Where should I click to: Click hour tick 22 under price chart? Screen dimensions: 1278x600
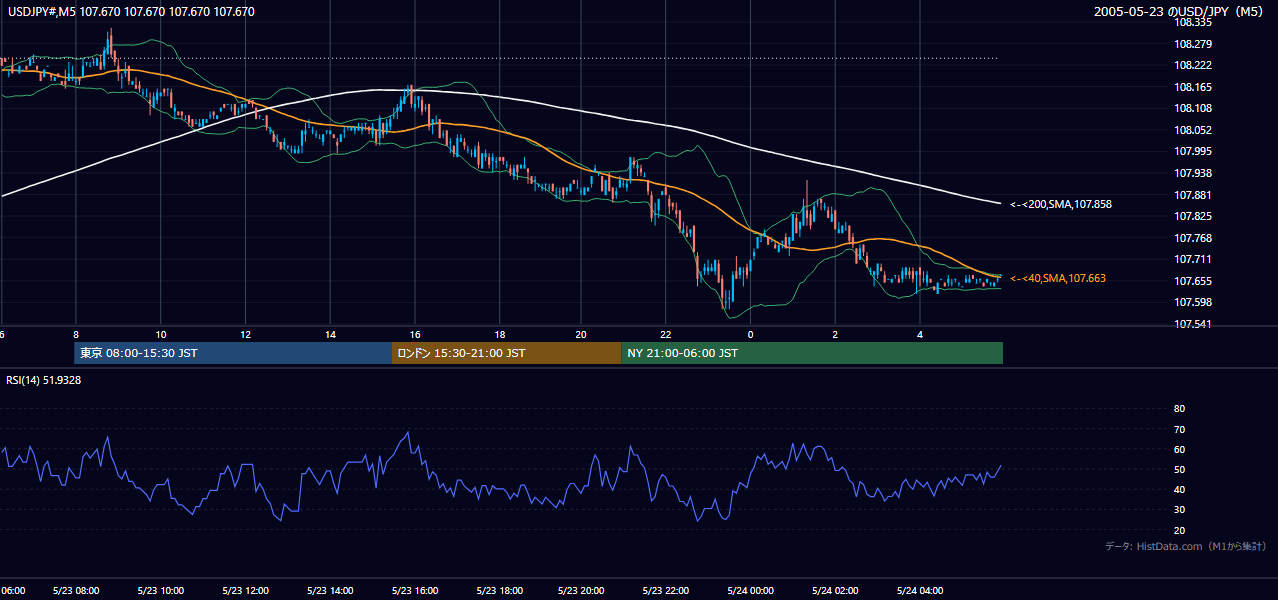665,333
